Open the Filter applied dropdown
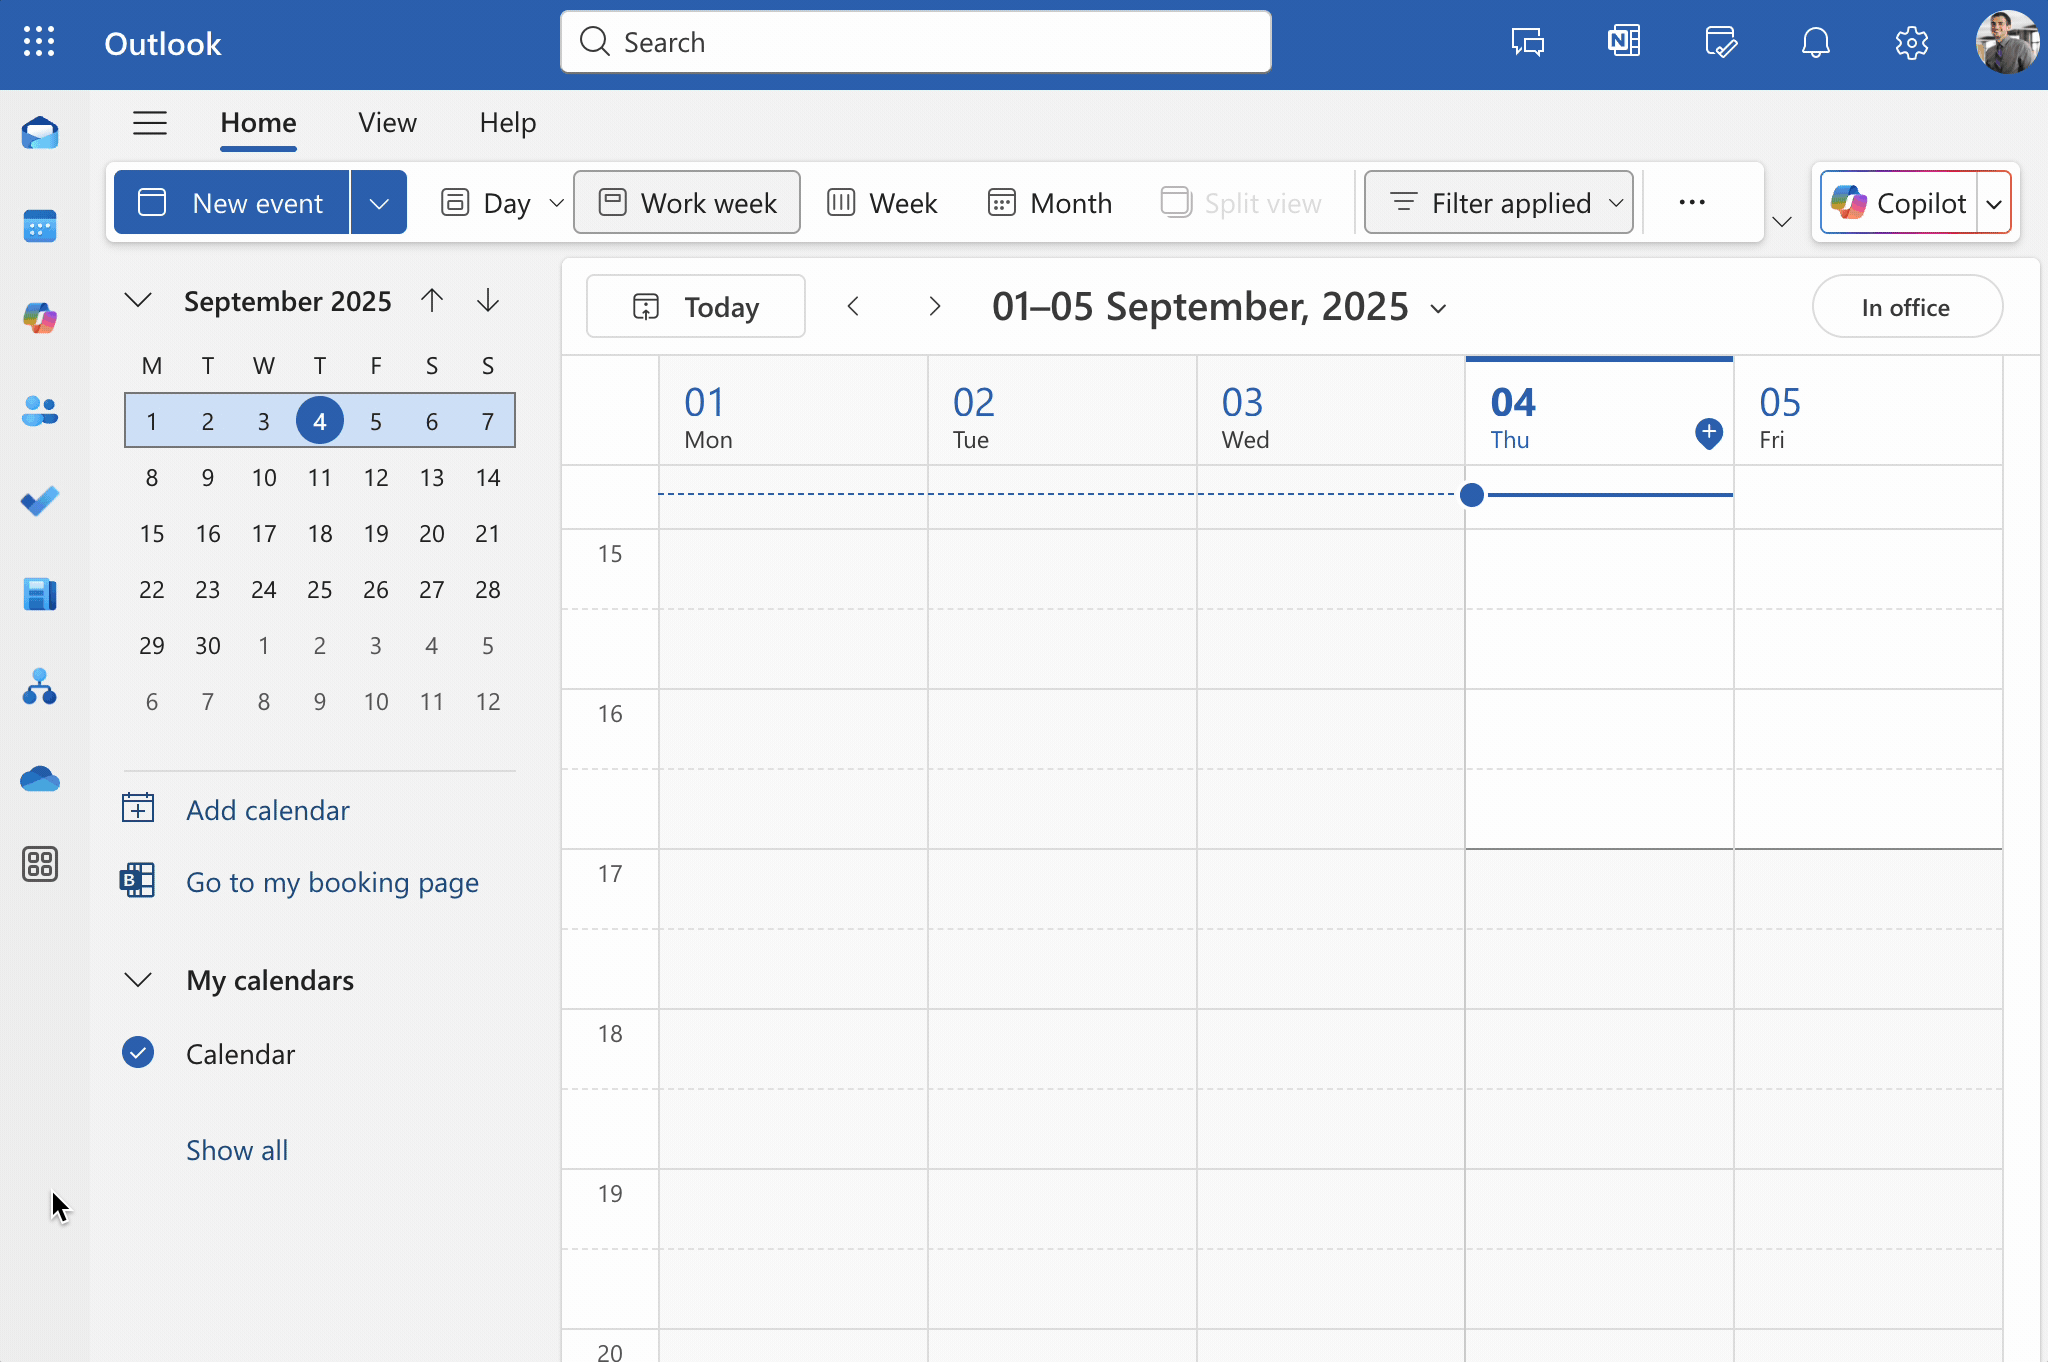The image size is (2048, 1362). pyautogui.click(x=1498, y=203)
